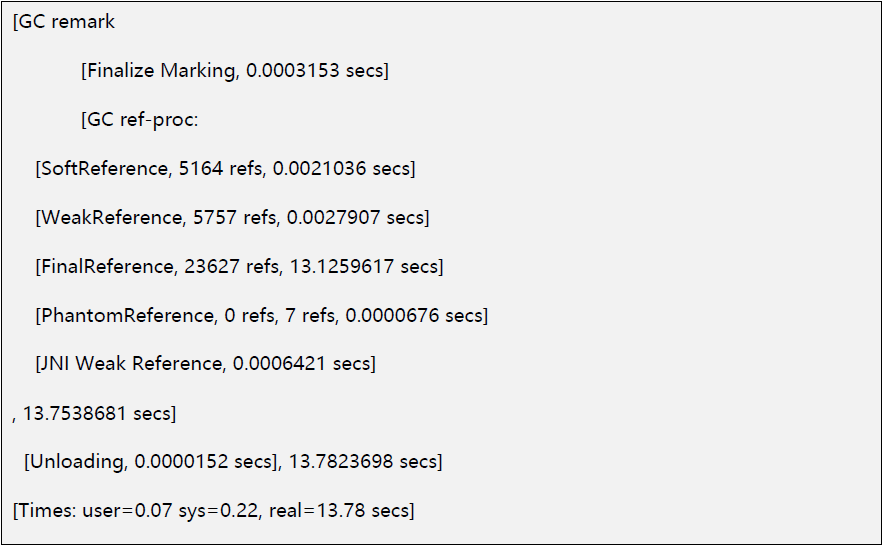Click the GC remark log line
The width and height of the screenshot is (883, 546).
pyautogui.click(x=64, y=21)
